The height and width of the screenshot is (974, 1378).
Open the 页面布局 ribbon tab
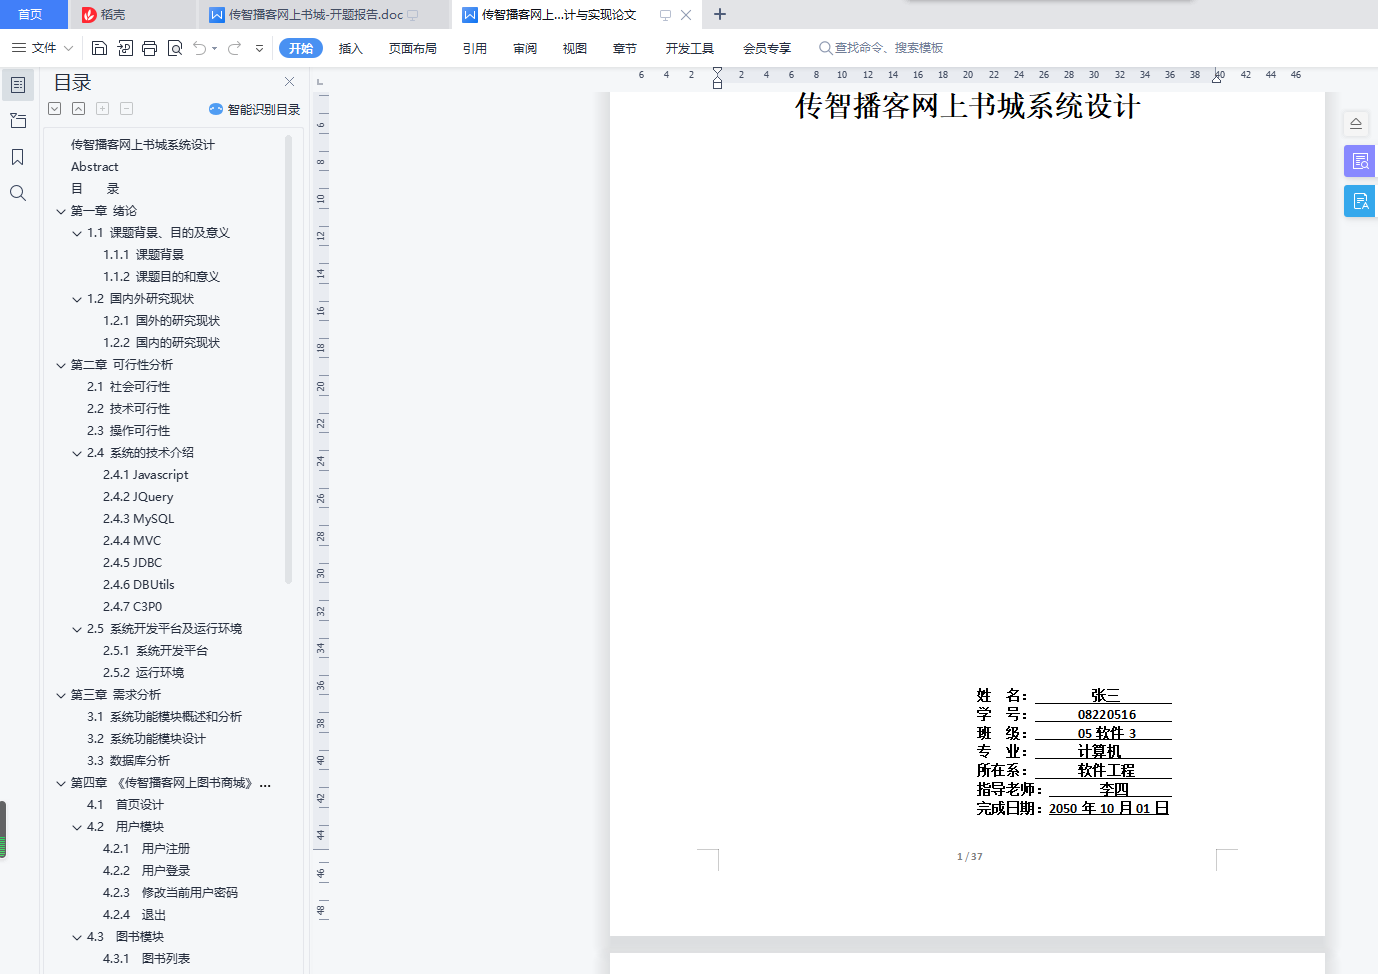pos(413,48)
